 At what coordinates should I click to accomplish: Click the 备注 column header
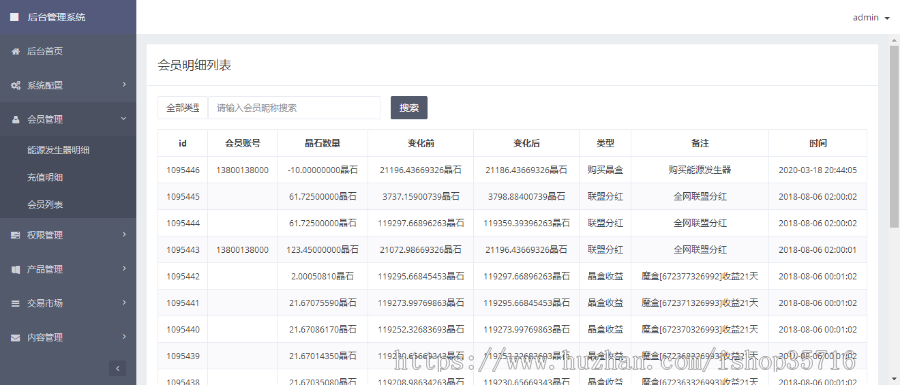(700, 143)
